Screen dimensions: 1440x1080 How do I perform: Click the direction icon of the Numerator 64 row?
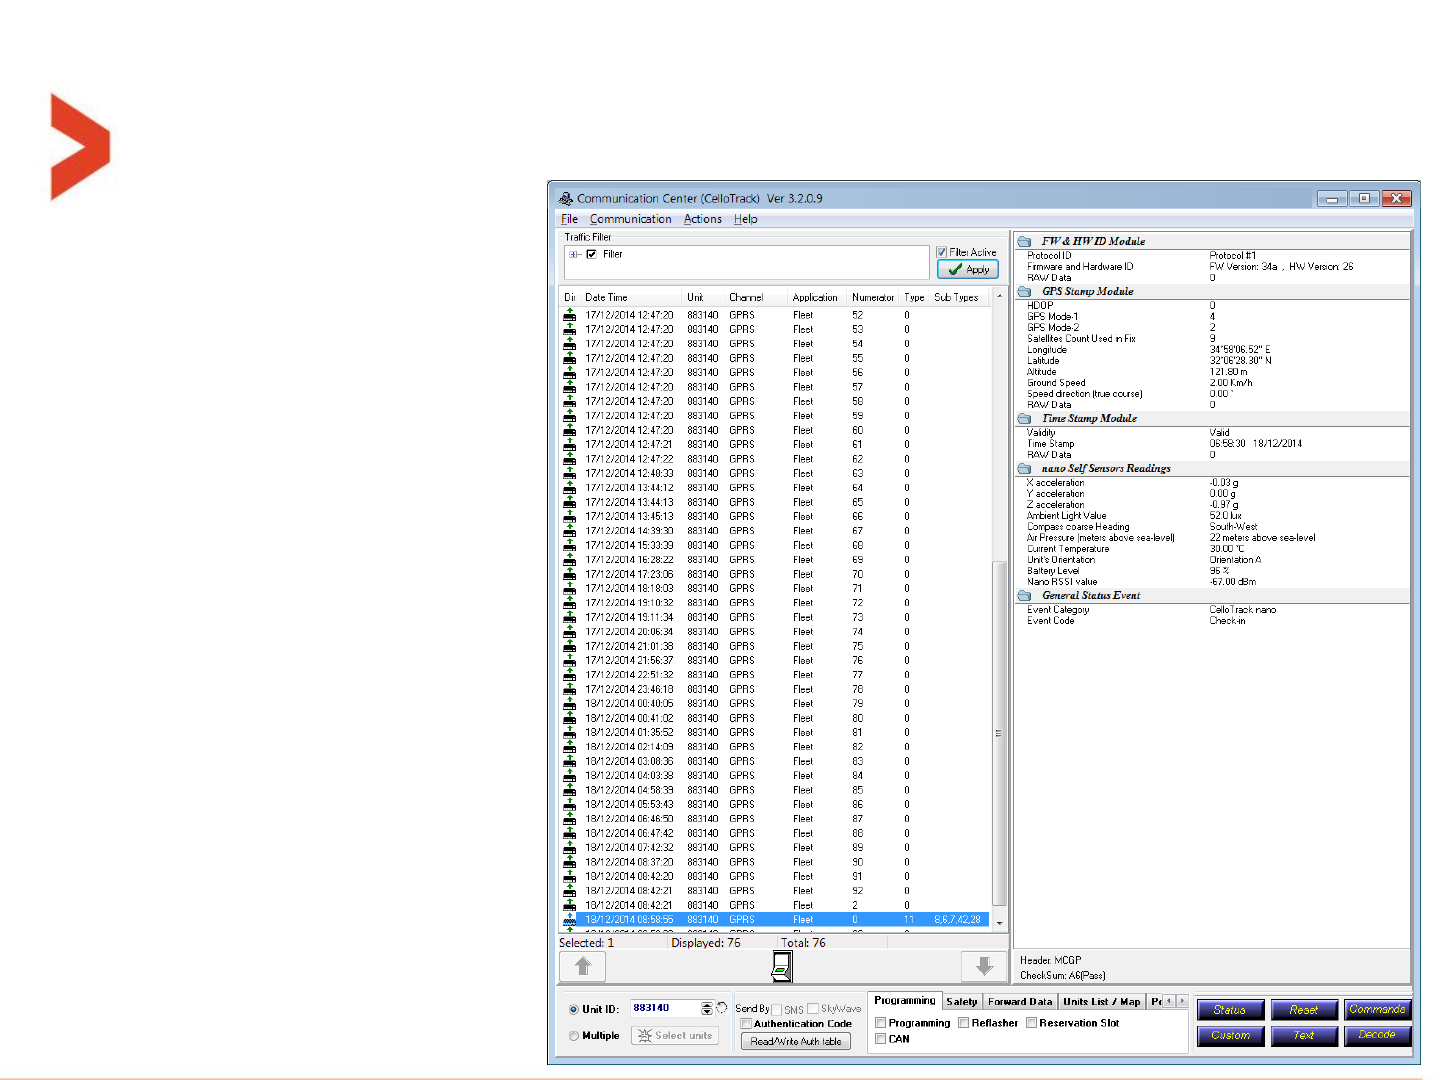coord(569,488)
